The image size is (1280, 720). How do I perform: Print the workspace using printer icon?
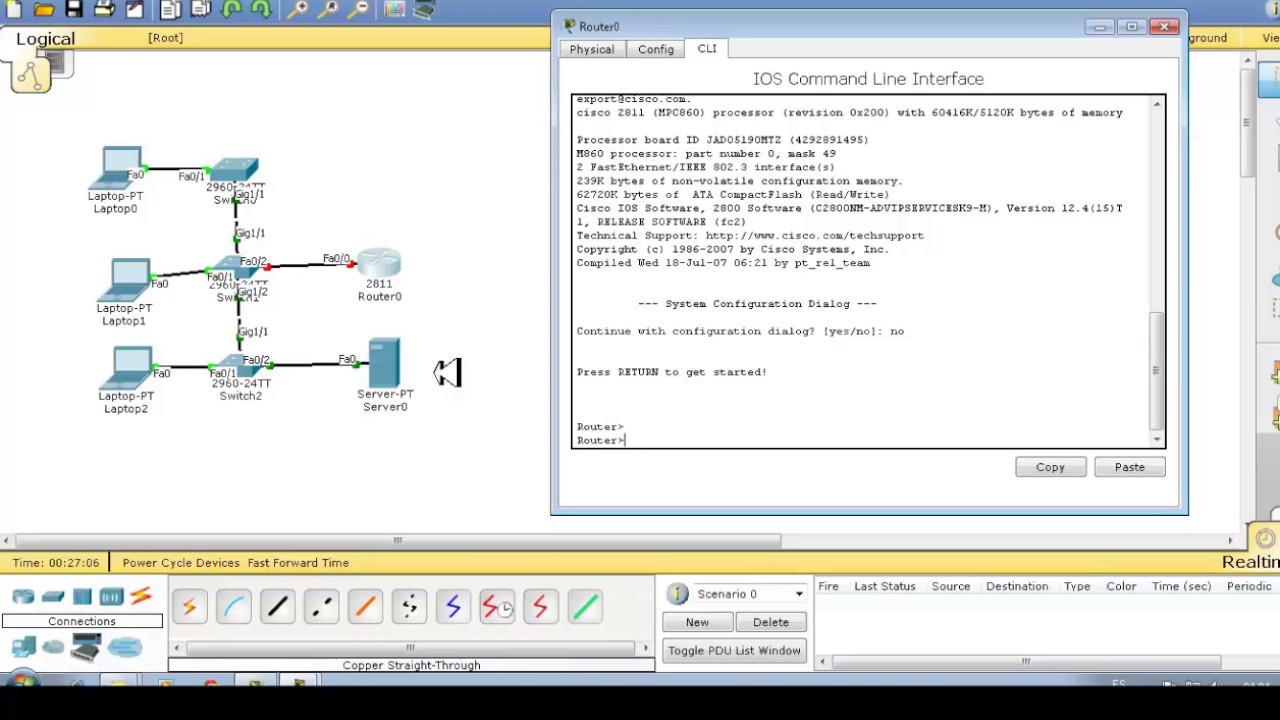(104, 9)
